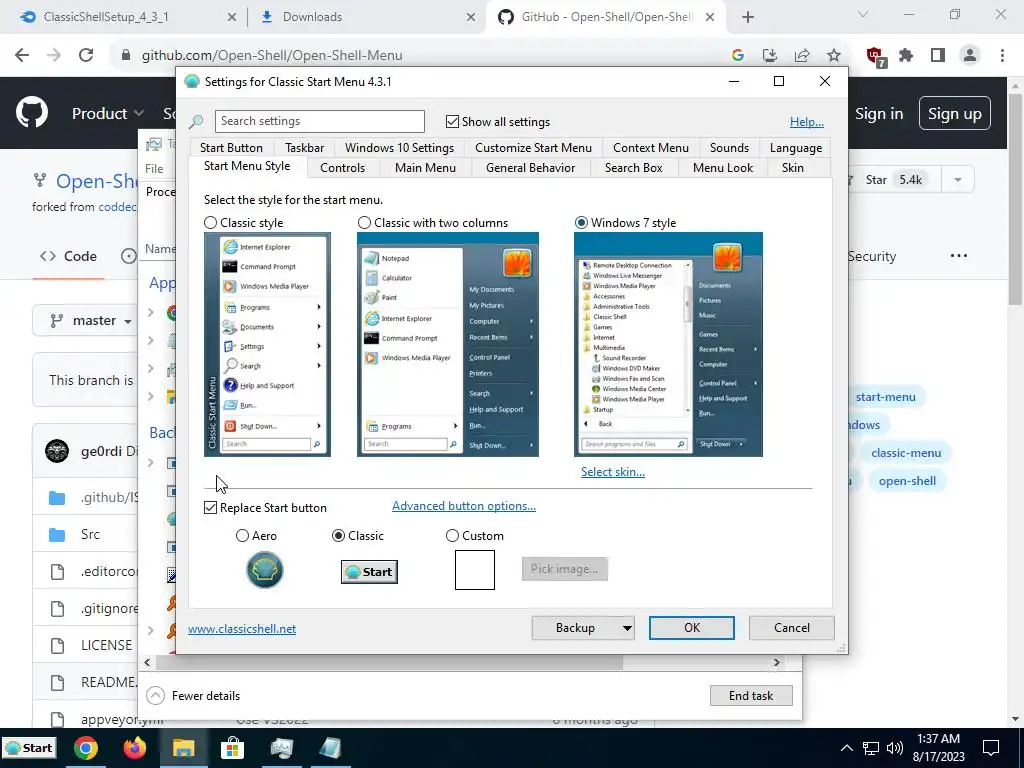Click the Google icon in address bar
Screen dimensions: 1024x768
(x=737, y=56)
